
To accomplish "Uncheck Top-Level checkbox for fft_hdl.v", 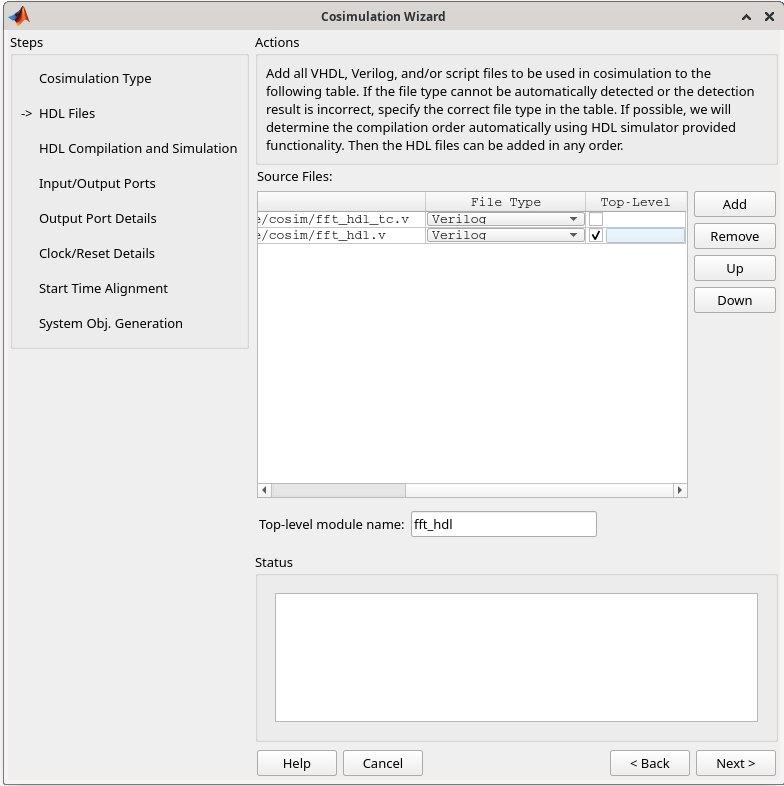I will click(x=596, y=236).
